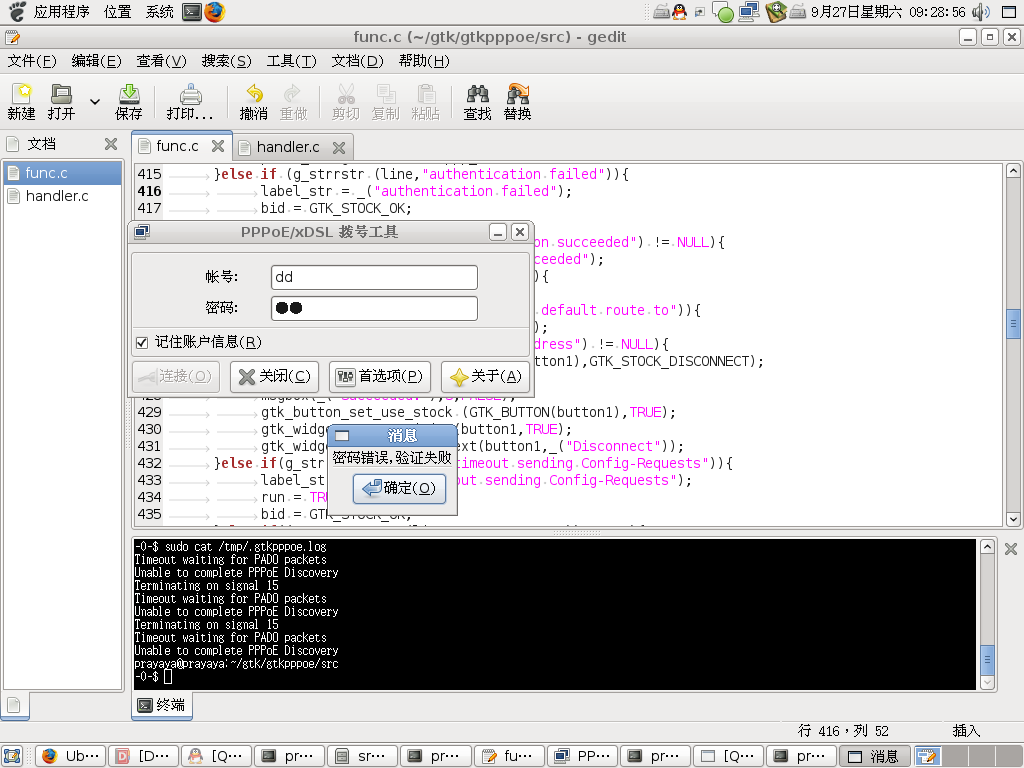1024x768 pixels.
Task: Click the About (关于) button
Action: tap(485, 377)
